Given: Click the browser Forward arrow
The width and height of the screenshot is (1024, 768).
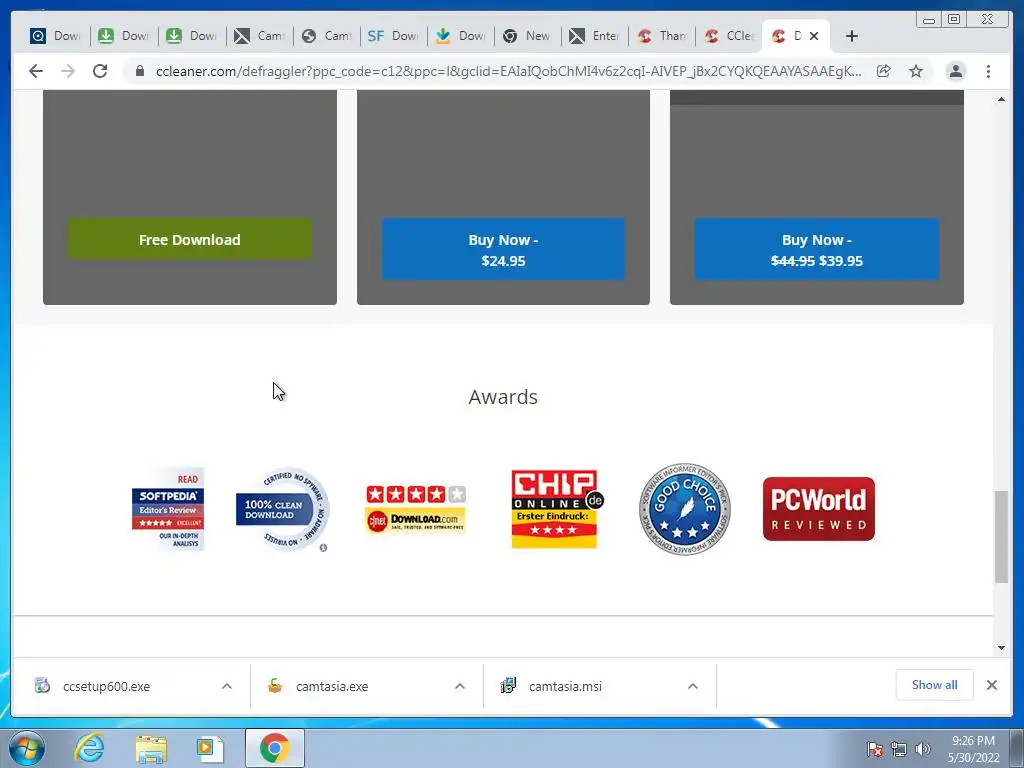Looking at the screenshot, I should click(68, 71).
